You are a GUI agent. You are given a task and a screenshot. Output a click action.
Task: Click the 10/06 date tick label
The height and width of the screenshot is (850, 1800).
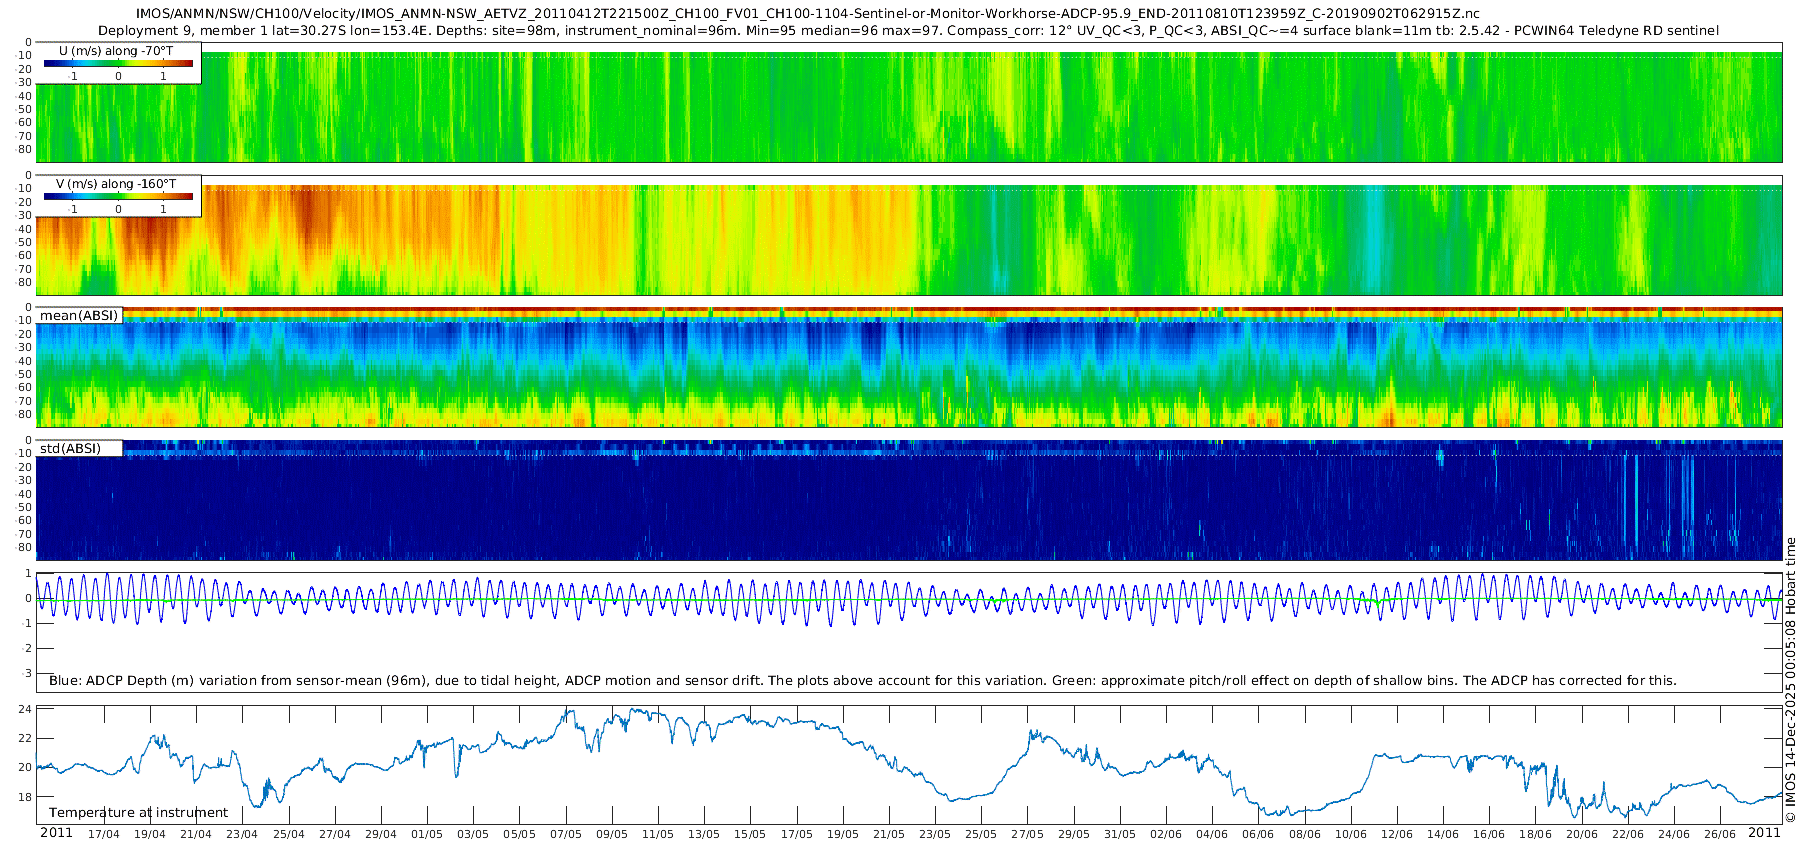click(x=1350, y=834)
